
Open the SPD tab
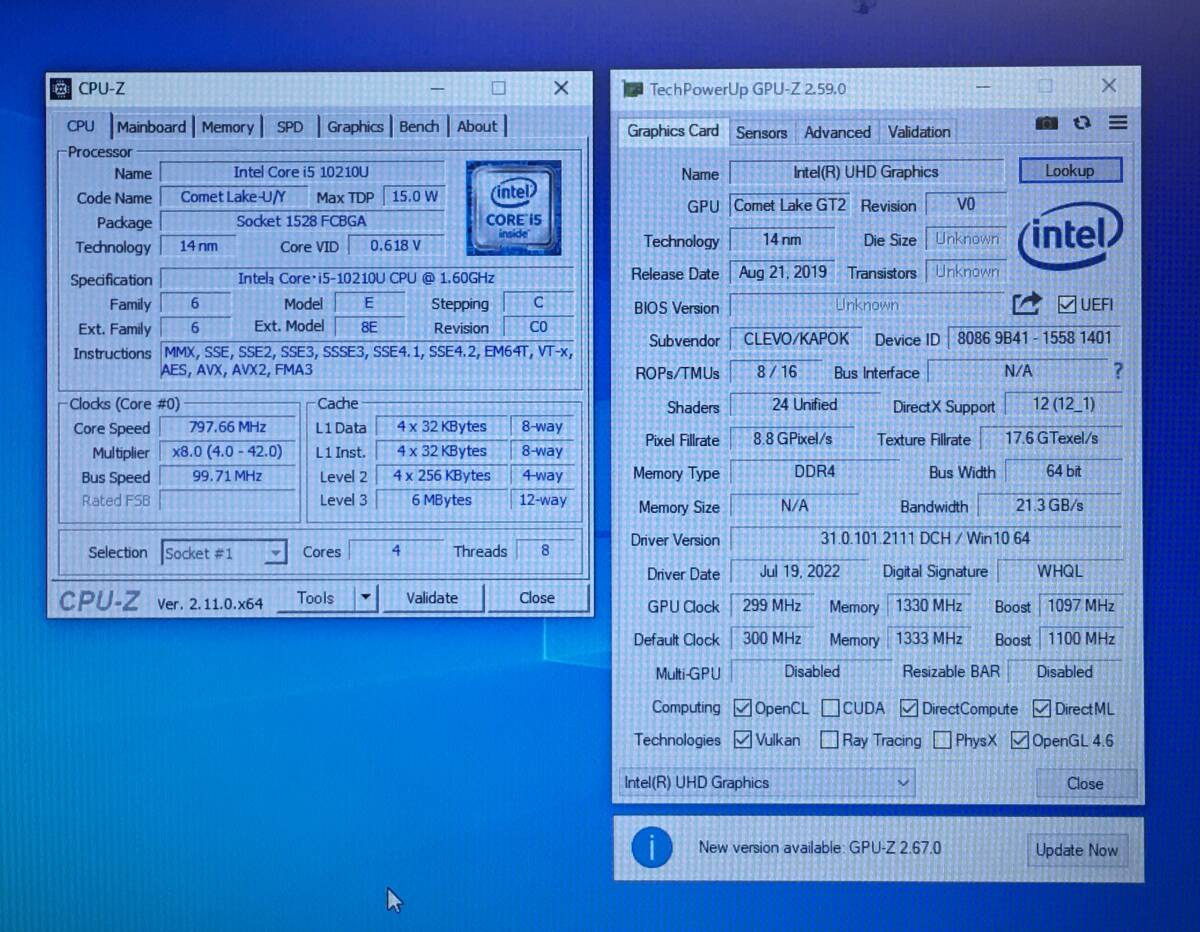click(290, 127)
